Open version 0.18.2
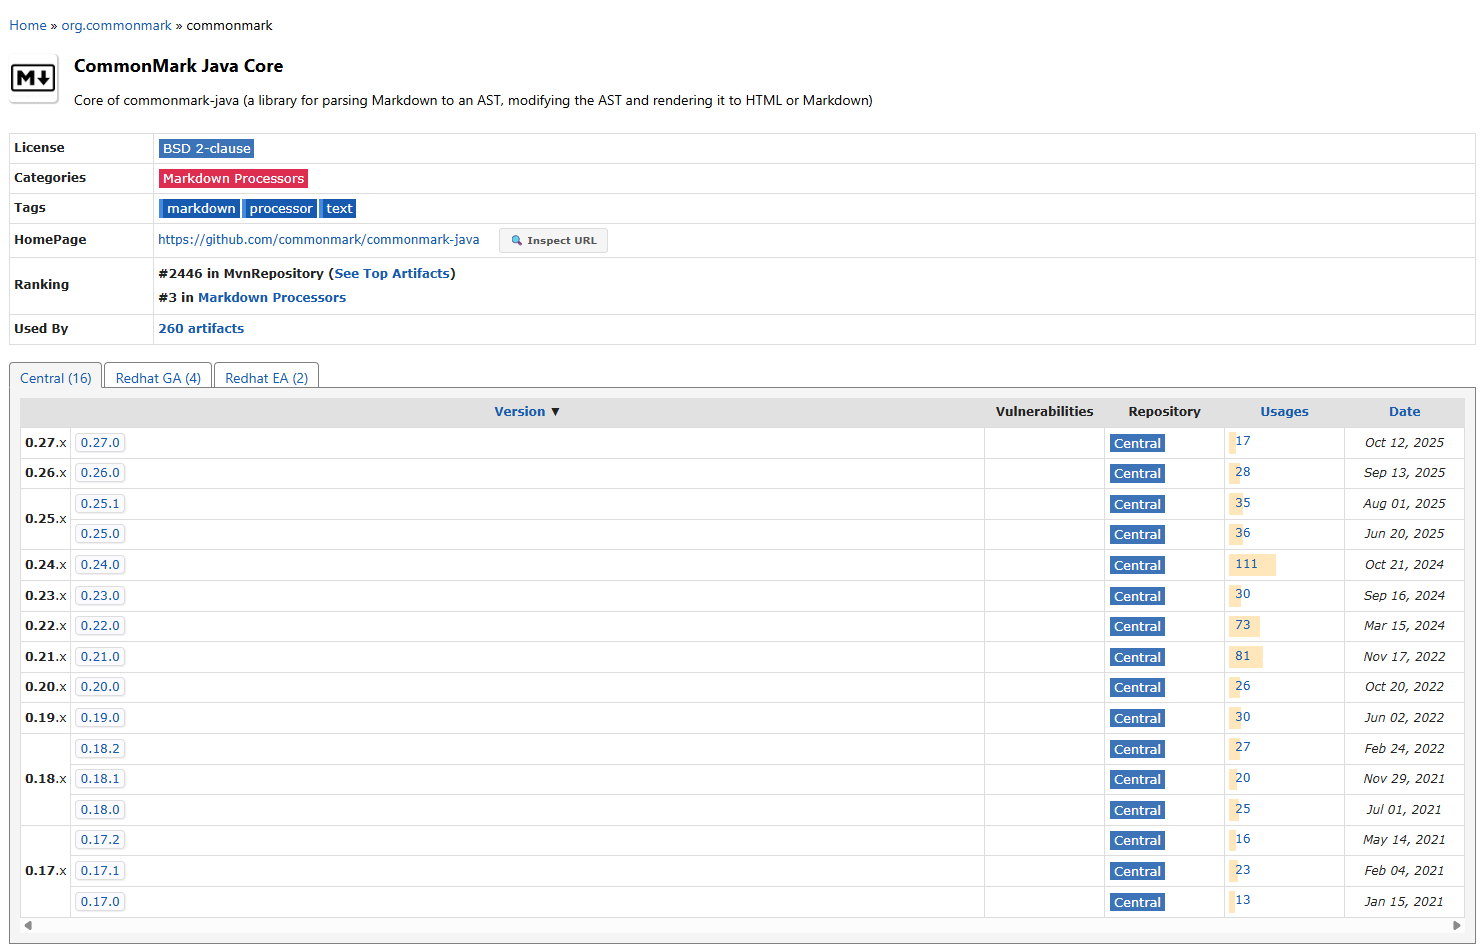This screenshot has width=1481, height=947. coord(100,748)
